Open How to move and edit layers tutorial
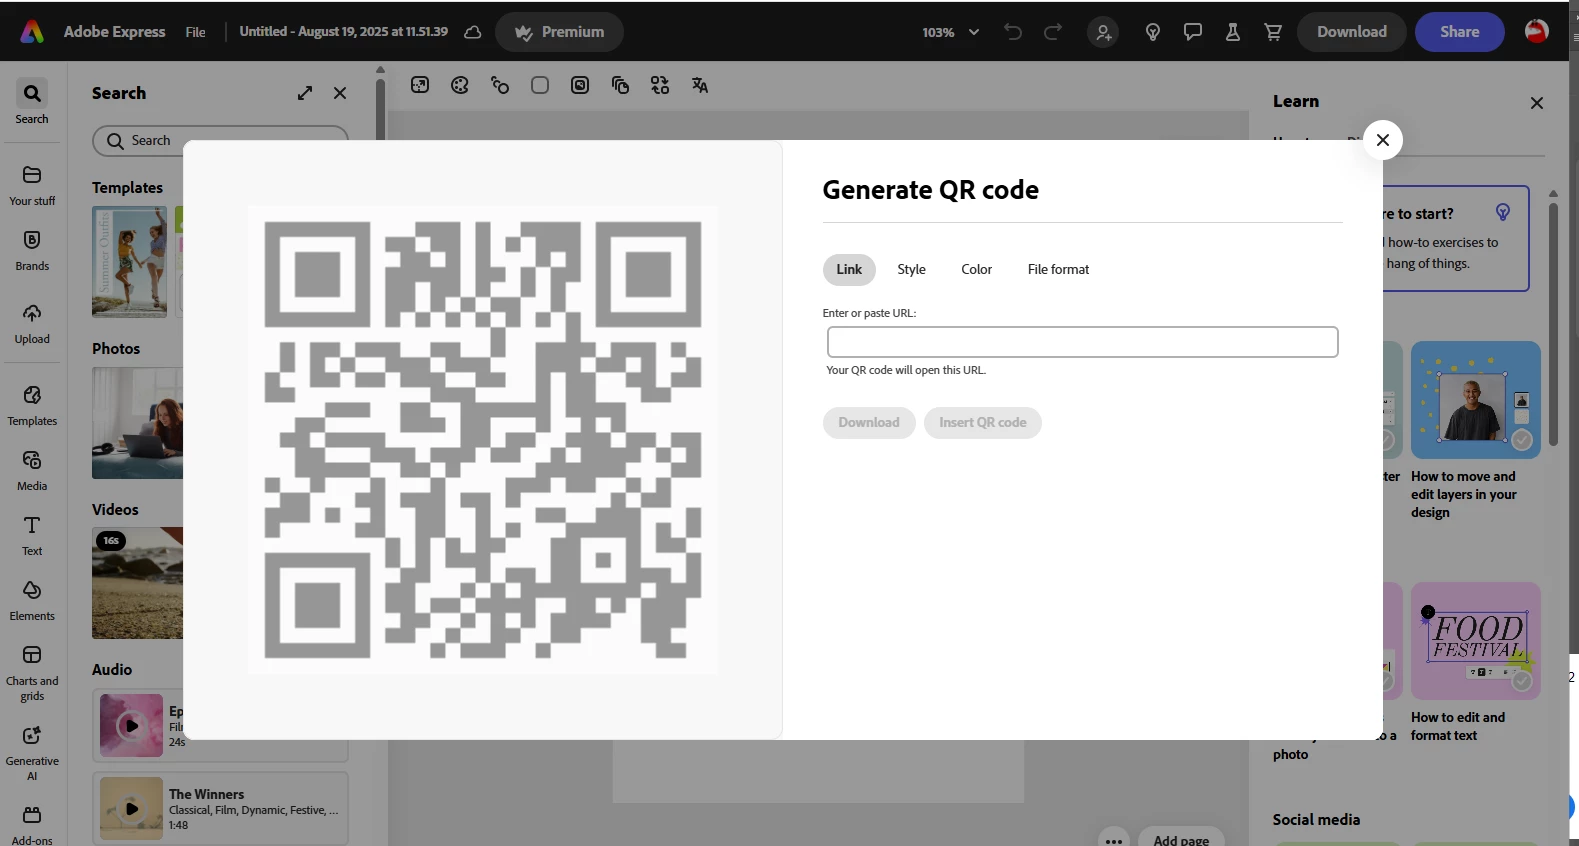 pyautogui.click(x=1475, y=431)
